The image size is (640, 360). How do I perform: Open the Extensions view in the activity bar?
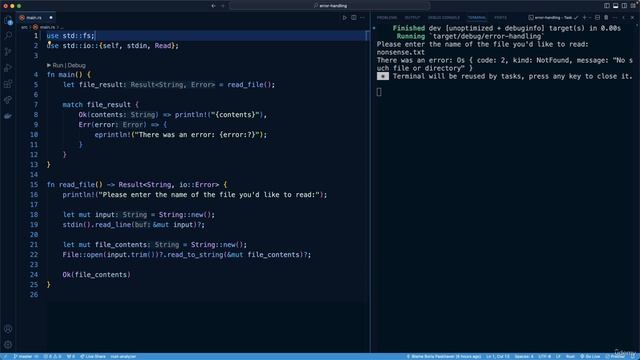[x=8, y=84]
